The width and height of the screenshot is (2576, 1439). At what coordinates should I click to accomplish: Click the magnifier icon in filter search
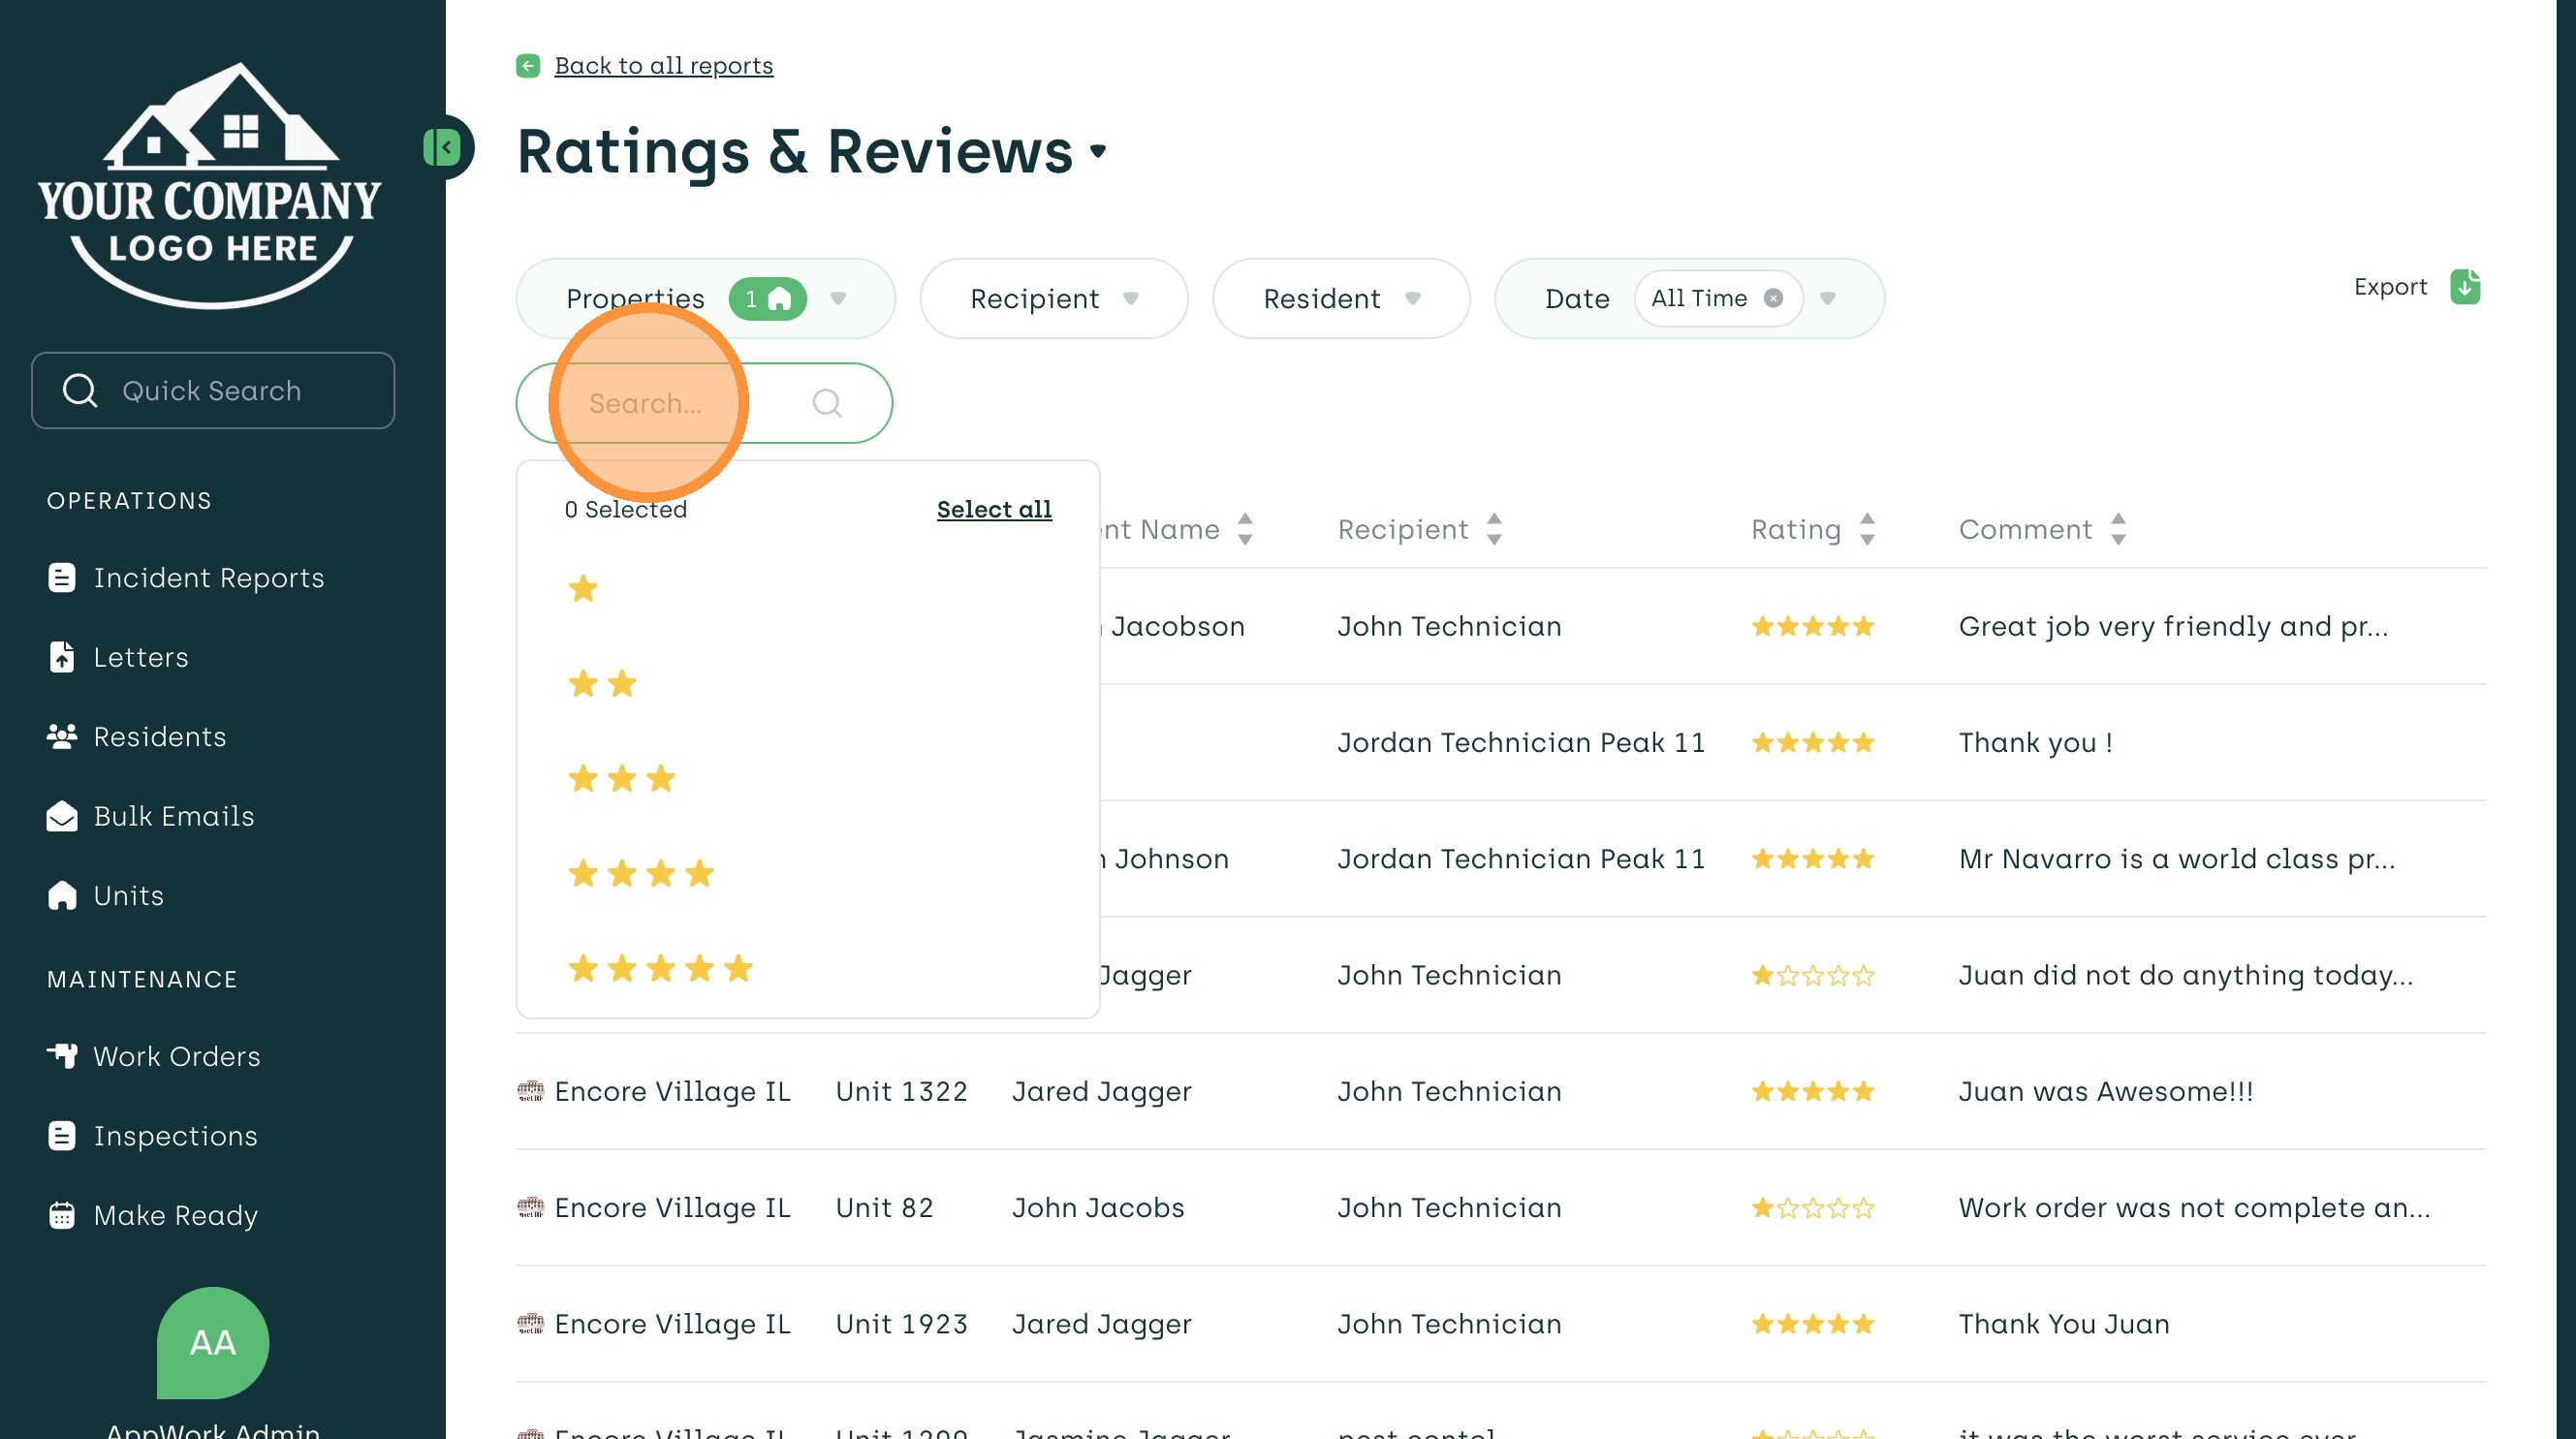pyautogui.click(x=826, y=403)
